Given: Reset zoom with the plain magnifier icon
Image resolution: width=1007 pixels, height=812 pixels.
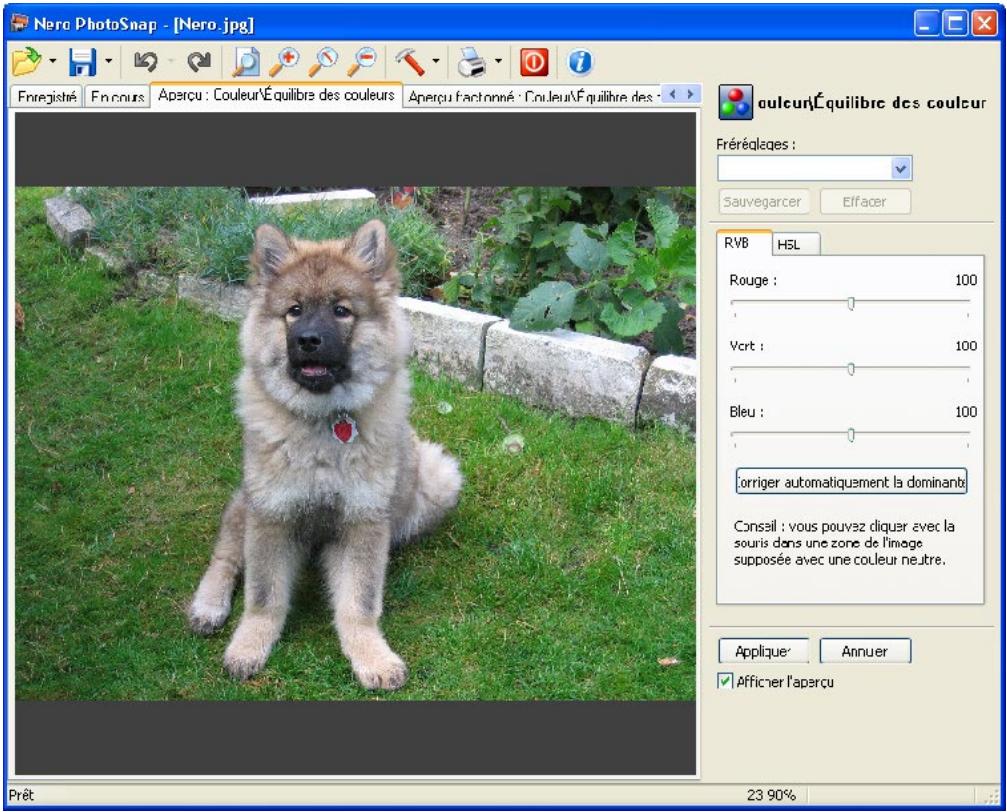Looking at the screenshot, I should [x=323, y=62].
